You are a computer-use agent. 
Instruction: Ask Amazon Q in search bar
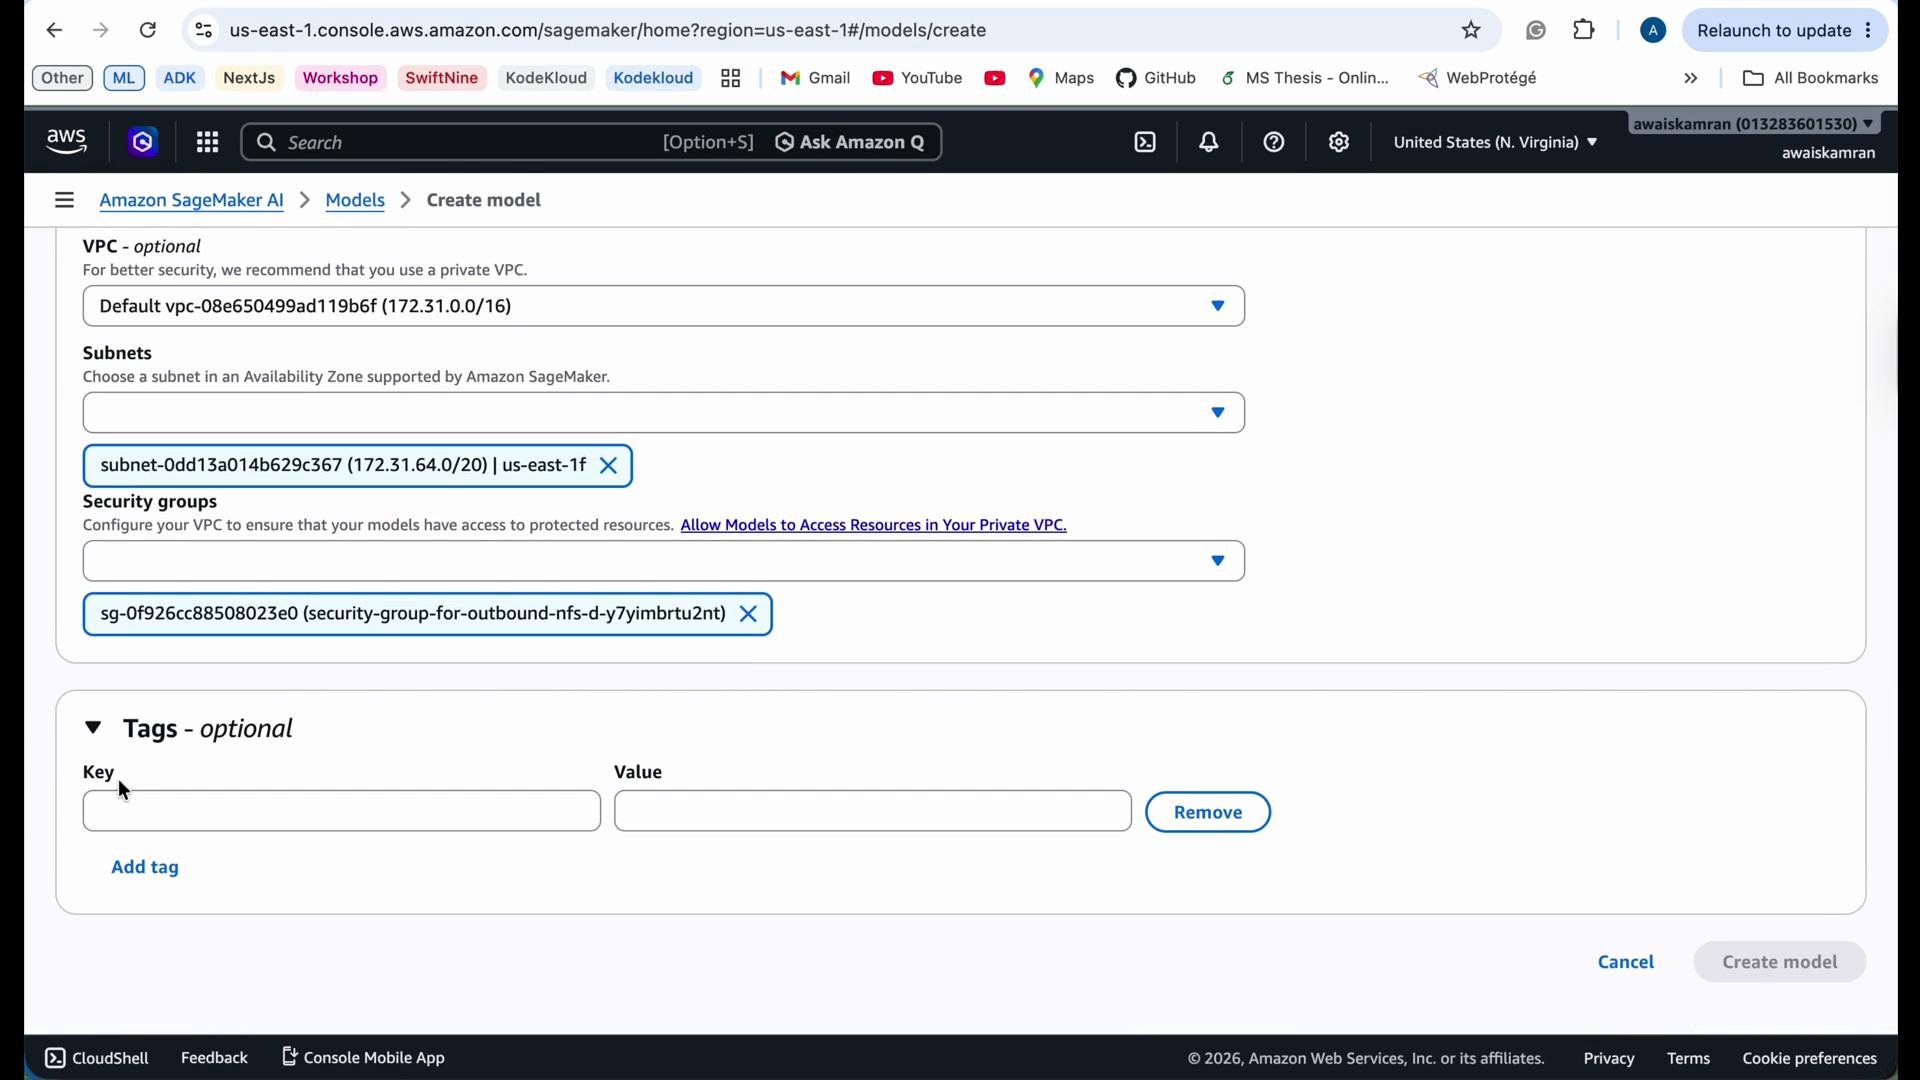tap(851, 143)
